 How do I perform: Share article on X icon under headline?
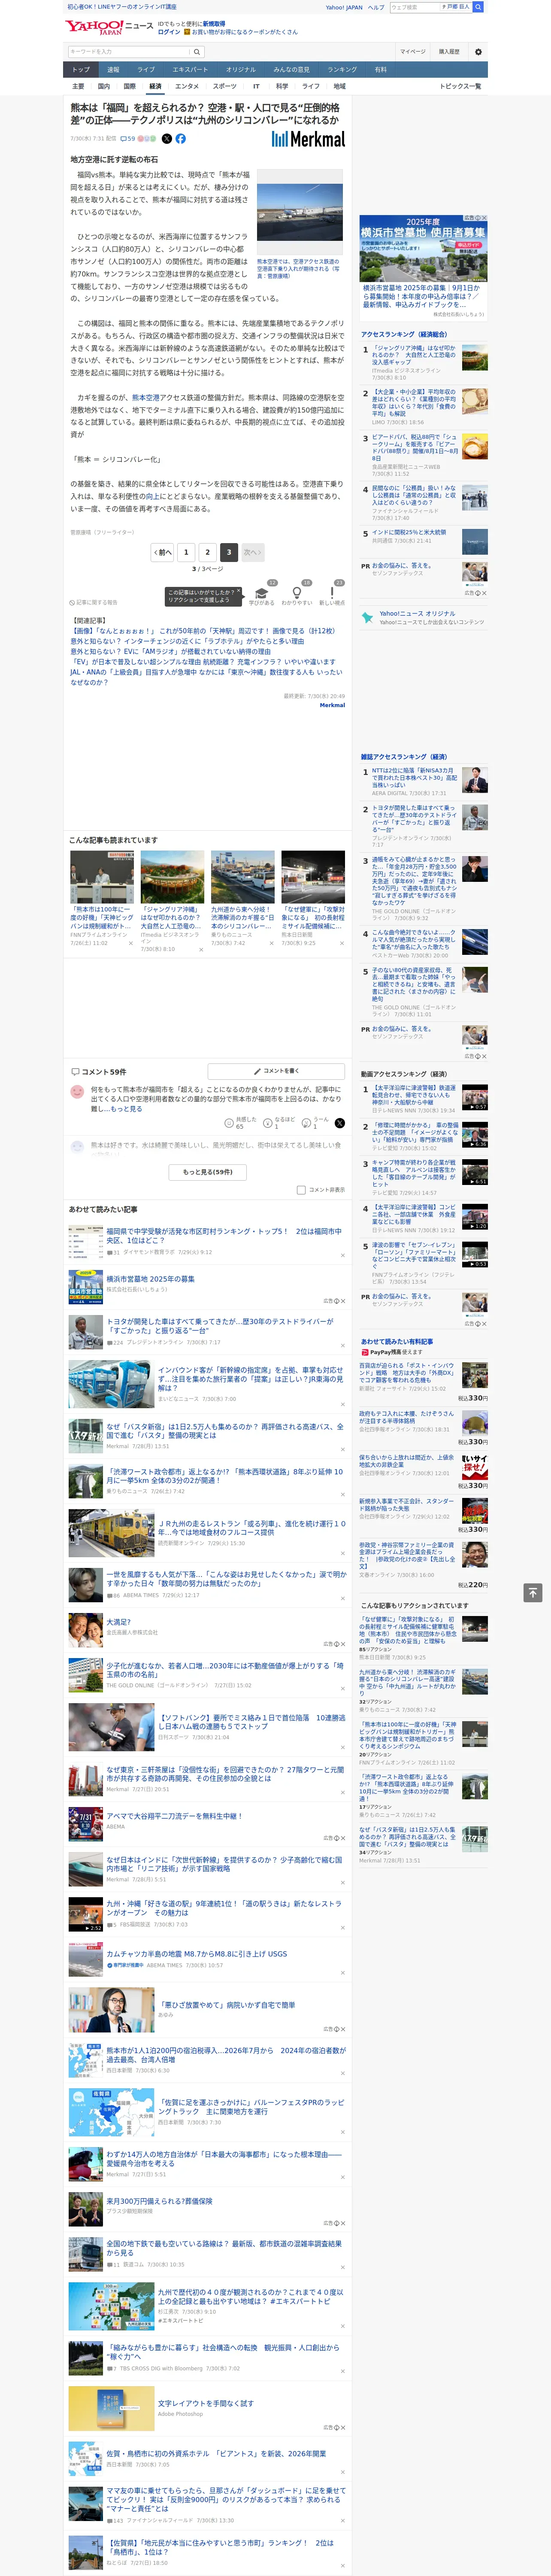[x=167, y=139]
